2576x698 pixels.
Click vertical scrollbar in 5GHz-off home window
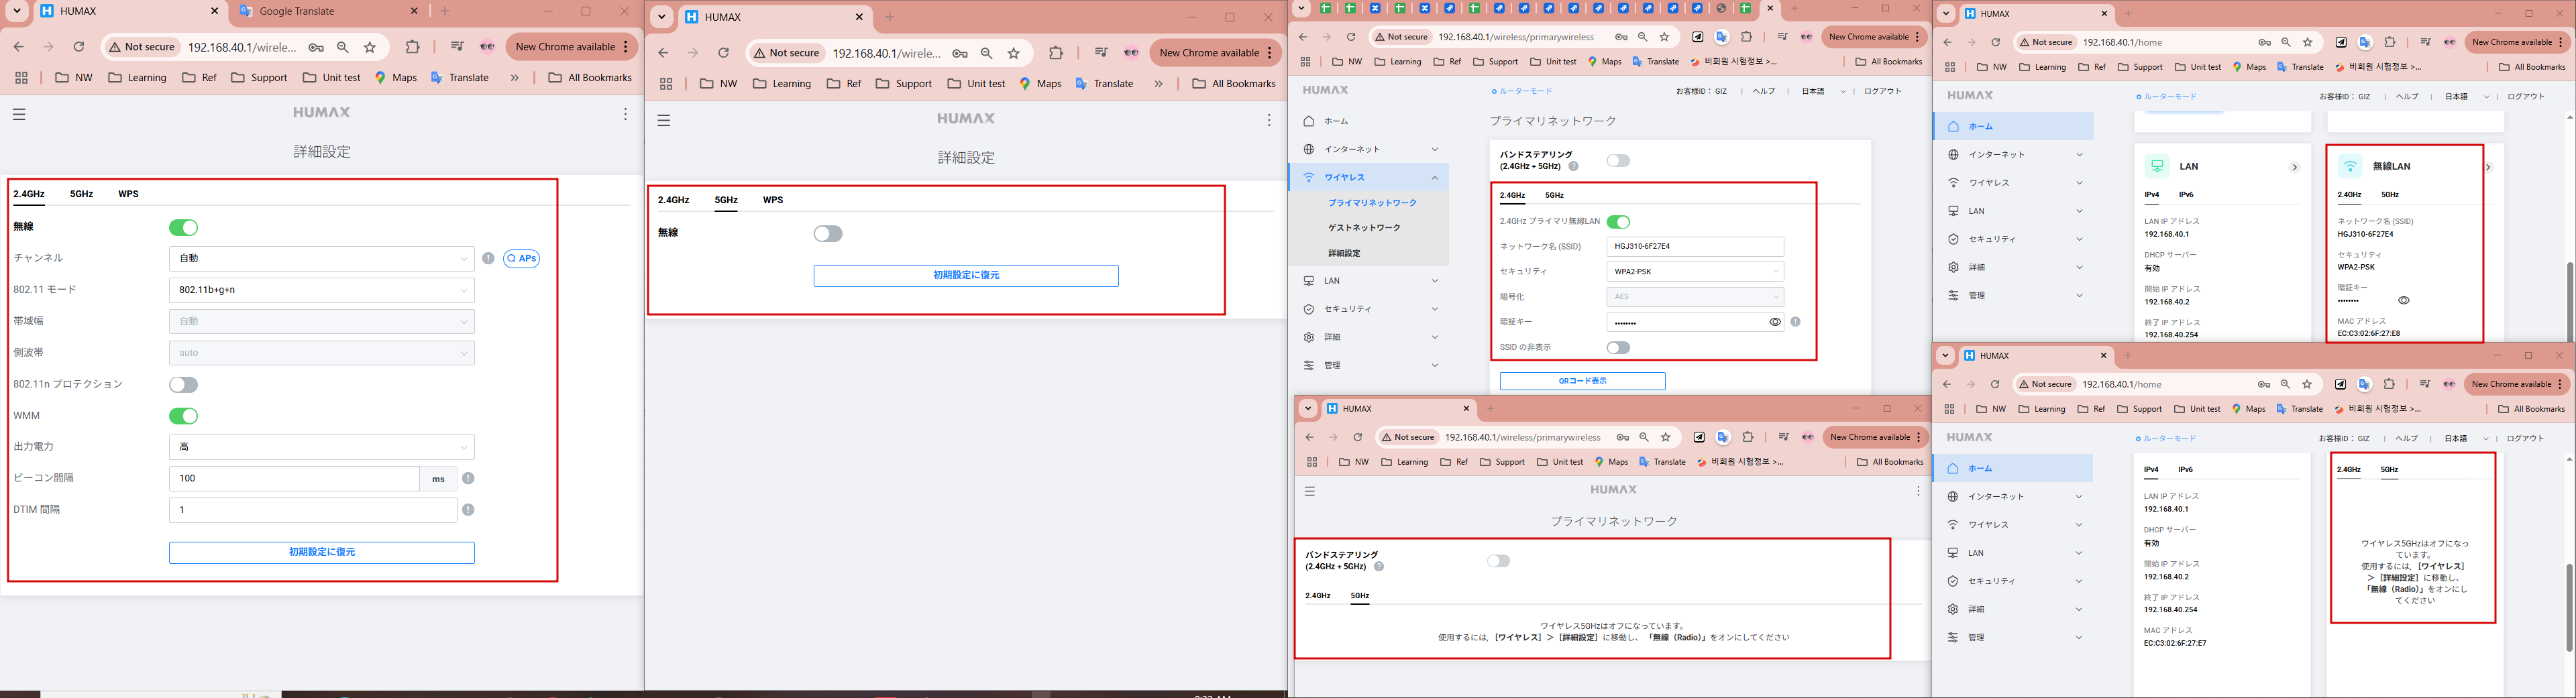(x=2569, y=608)
